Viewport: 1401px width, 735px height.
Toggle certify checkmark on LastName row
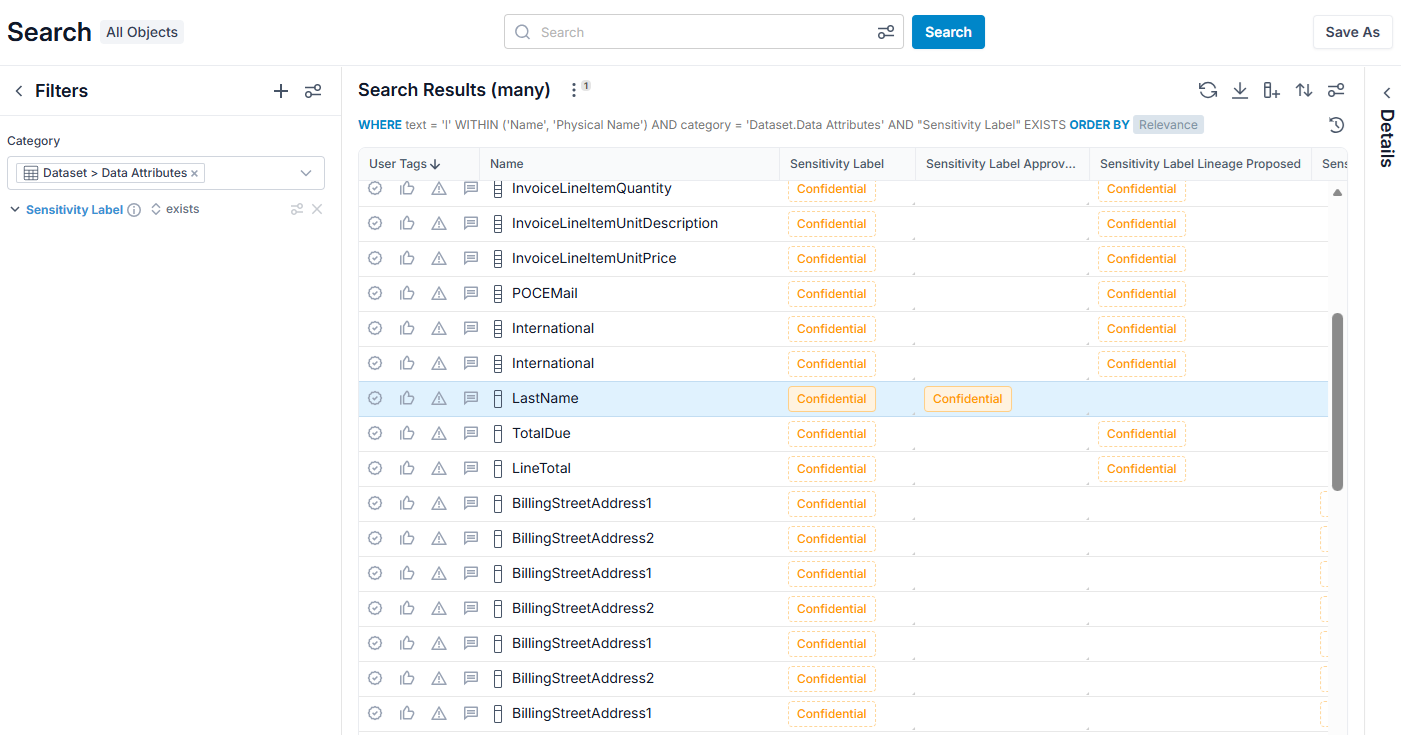click(375, 398)
